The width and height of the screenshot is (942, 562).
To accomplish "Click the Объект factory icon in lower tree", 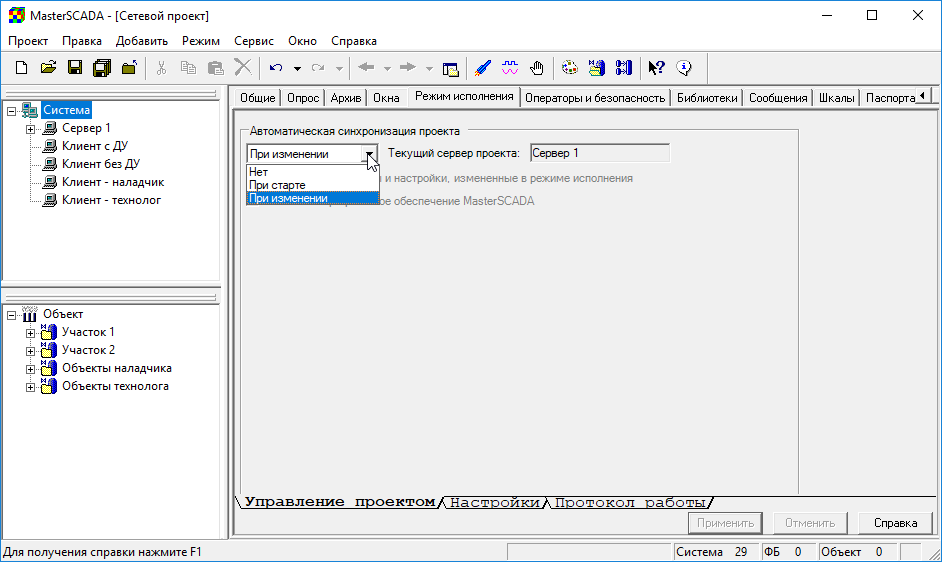I will pyautogui.click(x=29, y=314).
